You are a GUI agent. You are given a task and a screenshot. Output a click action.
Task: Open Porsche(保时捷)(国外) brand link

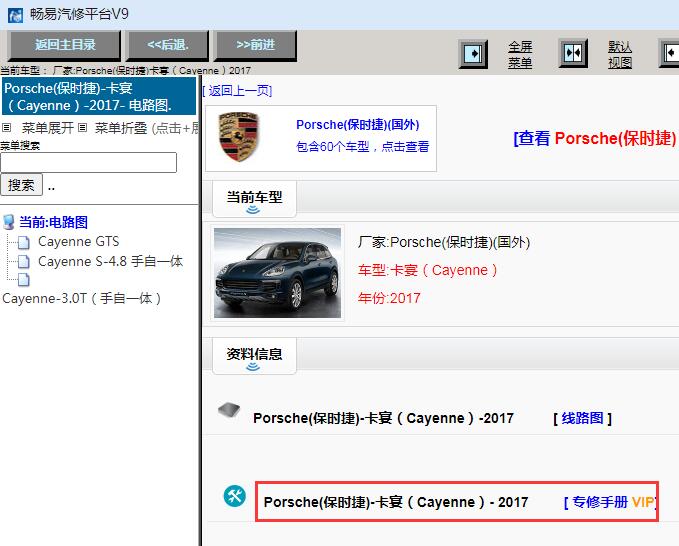pos(358,125)
